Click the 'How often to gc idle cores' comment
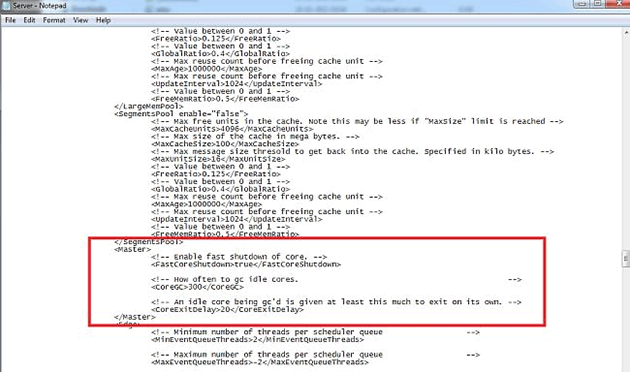 click(336, 279)
